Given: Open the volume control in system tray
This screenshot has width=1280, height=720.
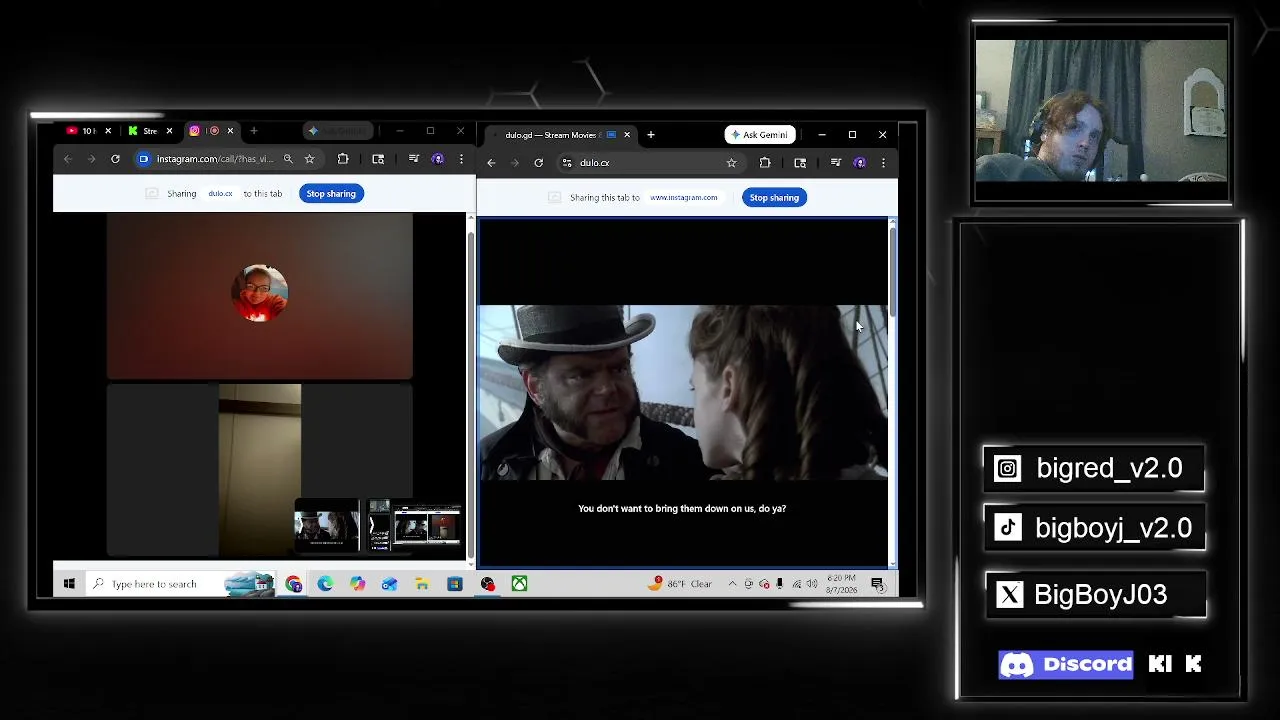Looking at the screenshot, I should tap(812, 584).
